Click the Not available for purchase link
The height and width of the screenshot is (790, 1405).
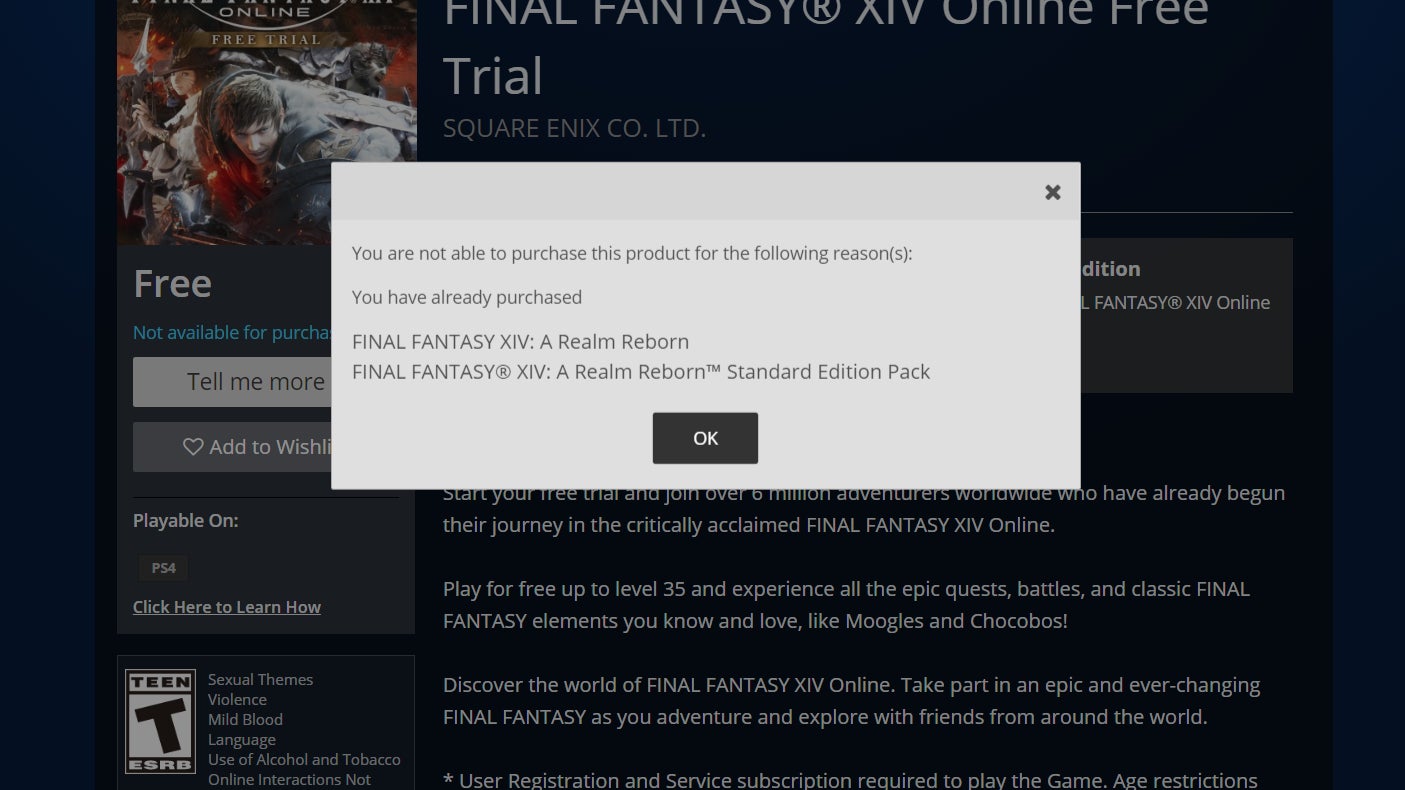point(232,333)
